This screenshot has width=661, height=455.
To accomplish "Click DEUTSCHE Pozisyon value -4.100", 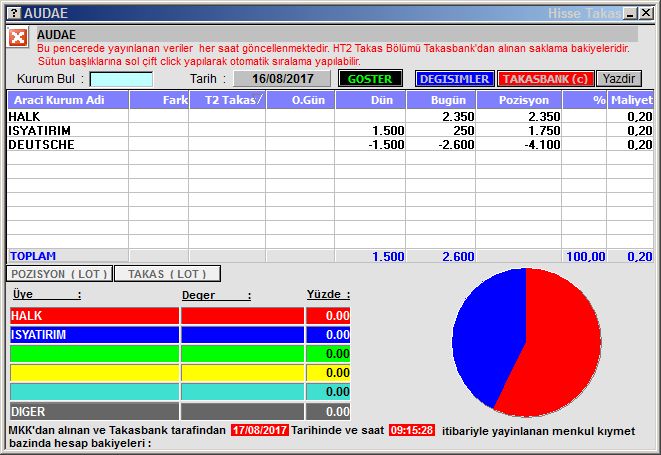I will click(543, 145).
